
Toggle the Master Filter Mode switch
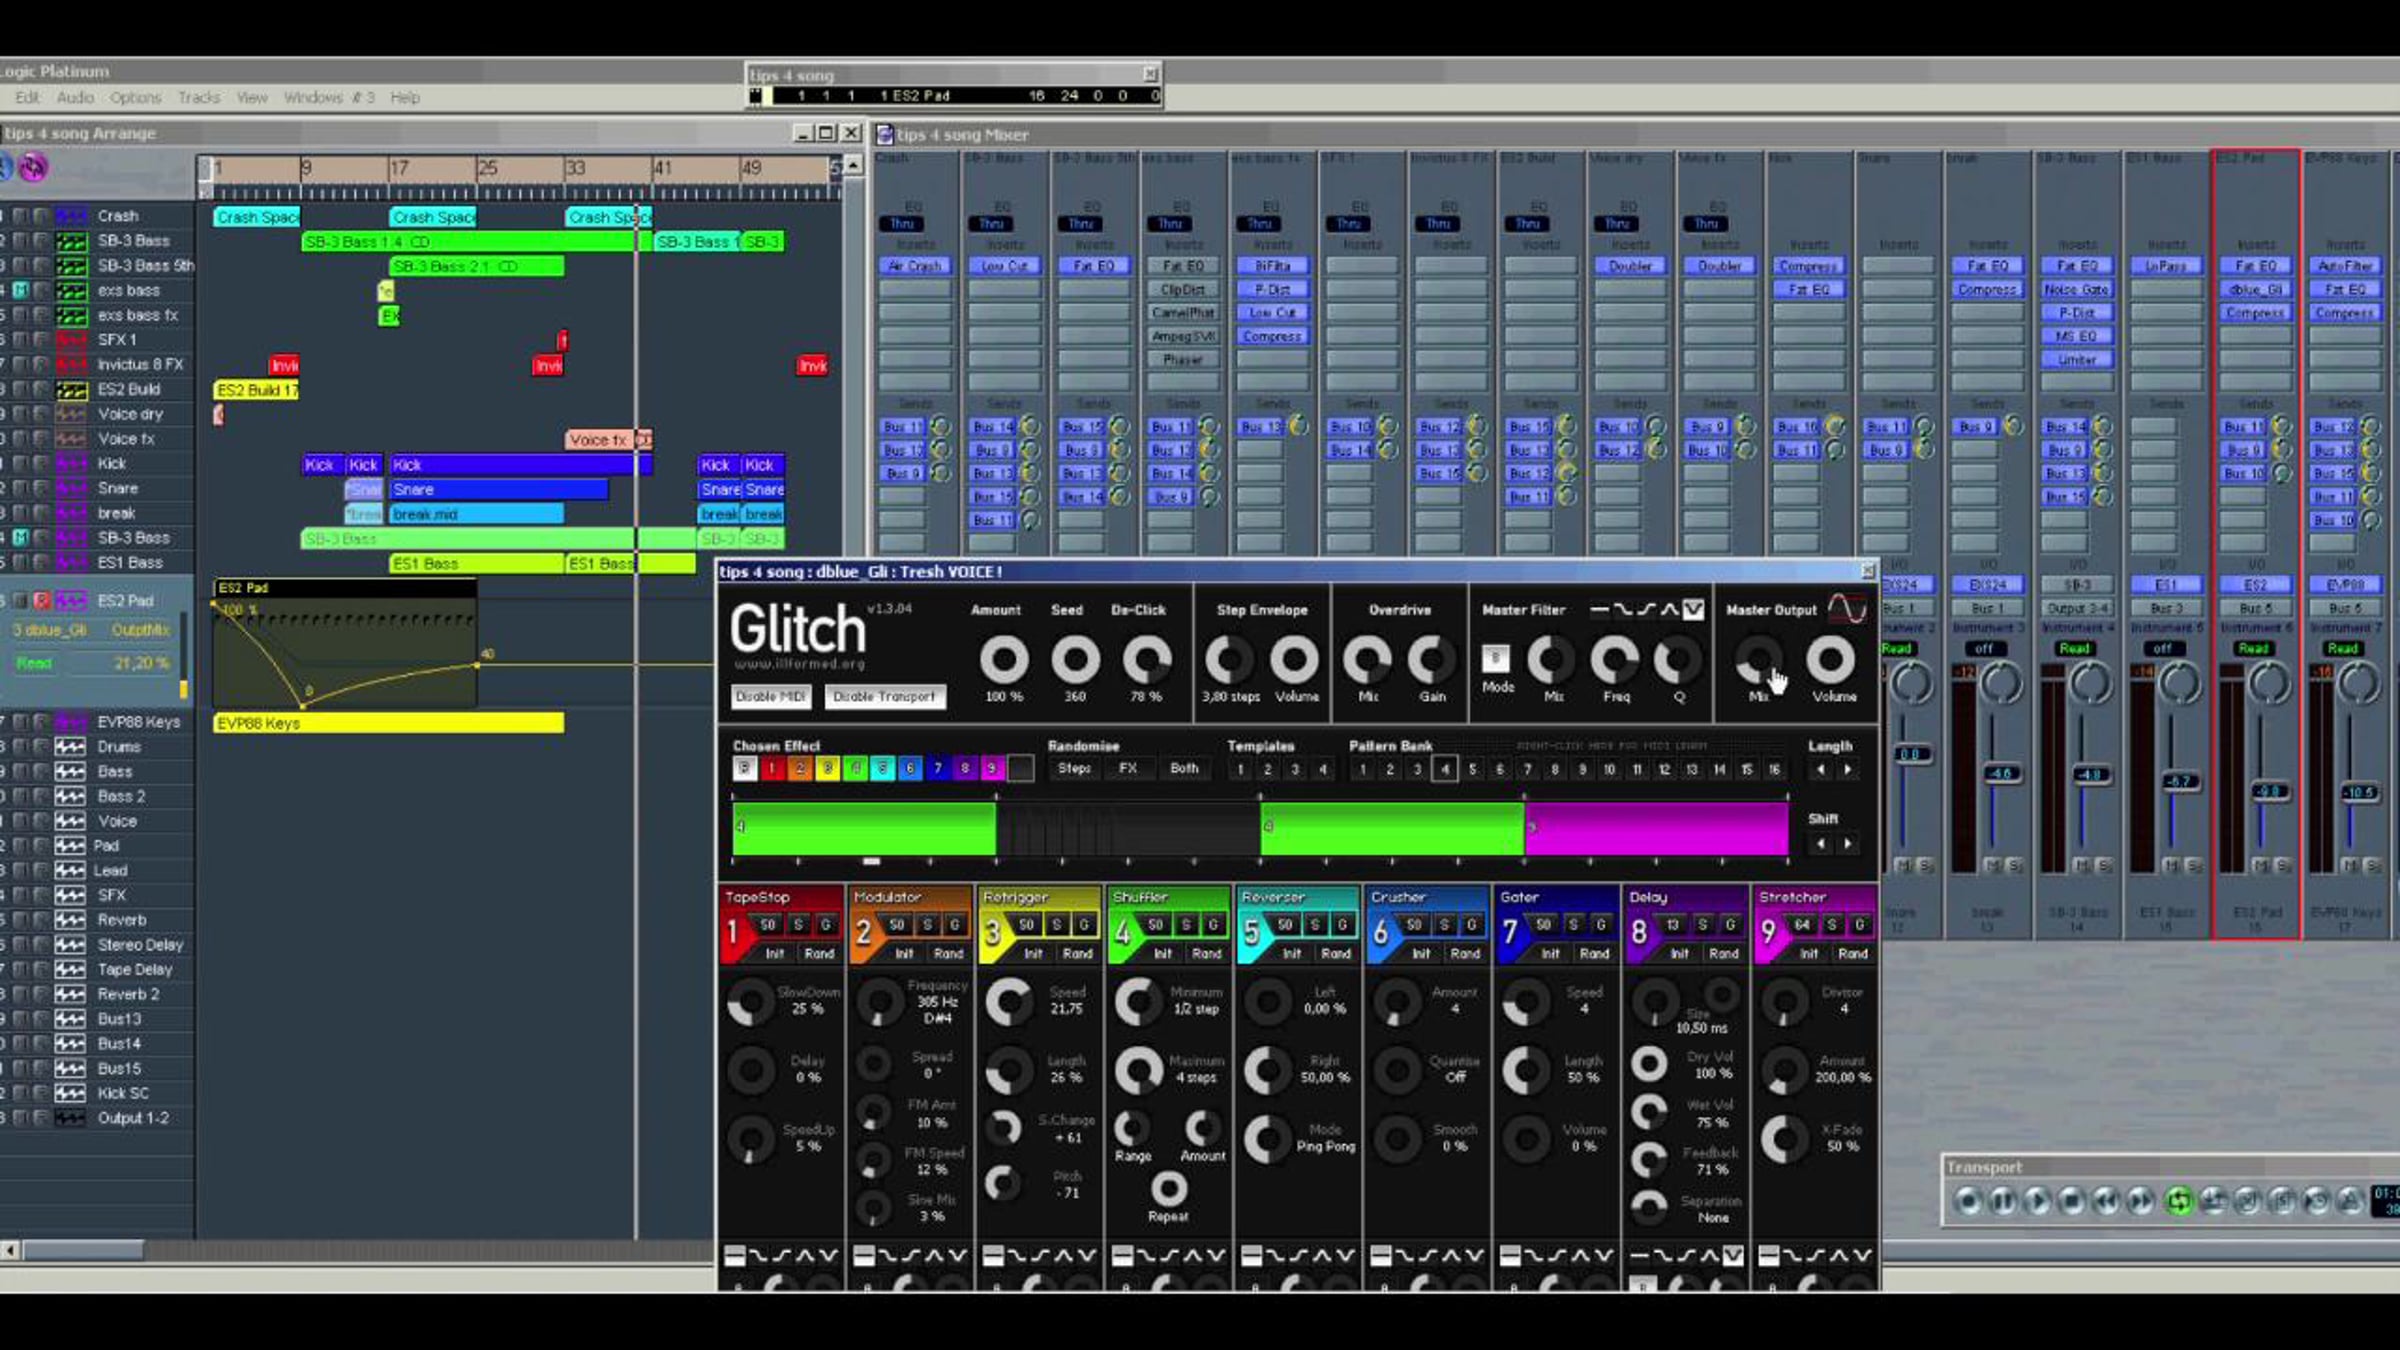[1495, 658]
